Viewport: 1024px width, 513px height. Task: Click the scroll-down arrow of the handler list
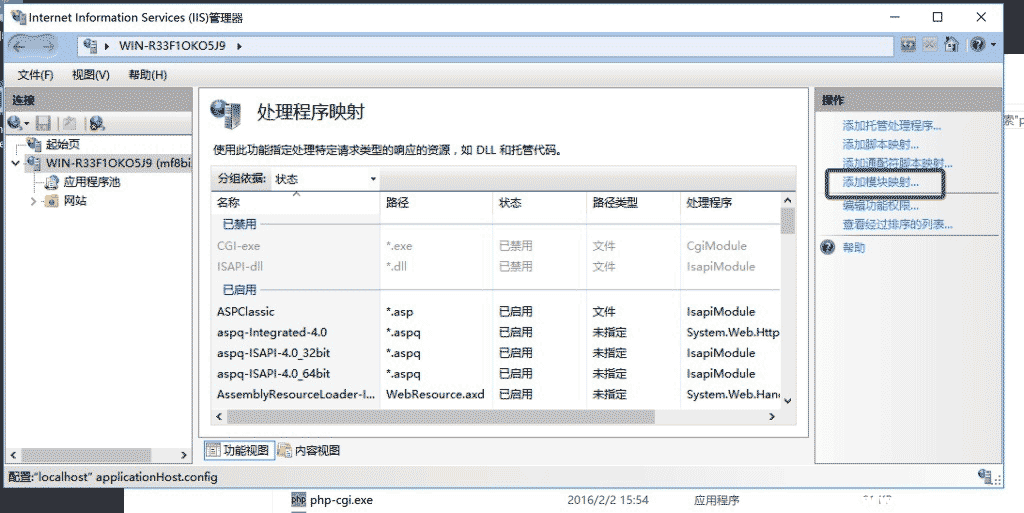pyautogui.click(x=788, y=401)
